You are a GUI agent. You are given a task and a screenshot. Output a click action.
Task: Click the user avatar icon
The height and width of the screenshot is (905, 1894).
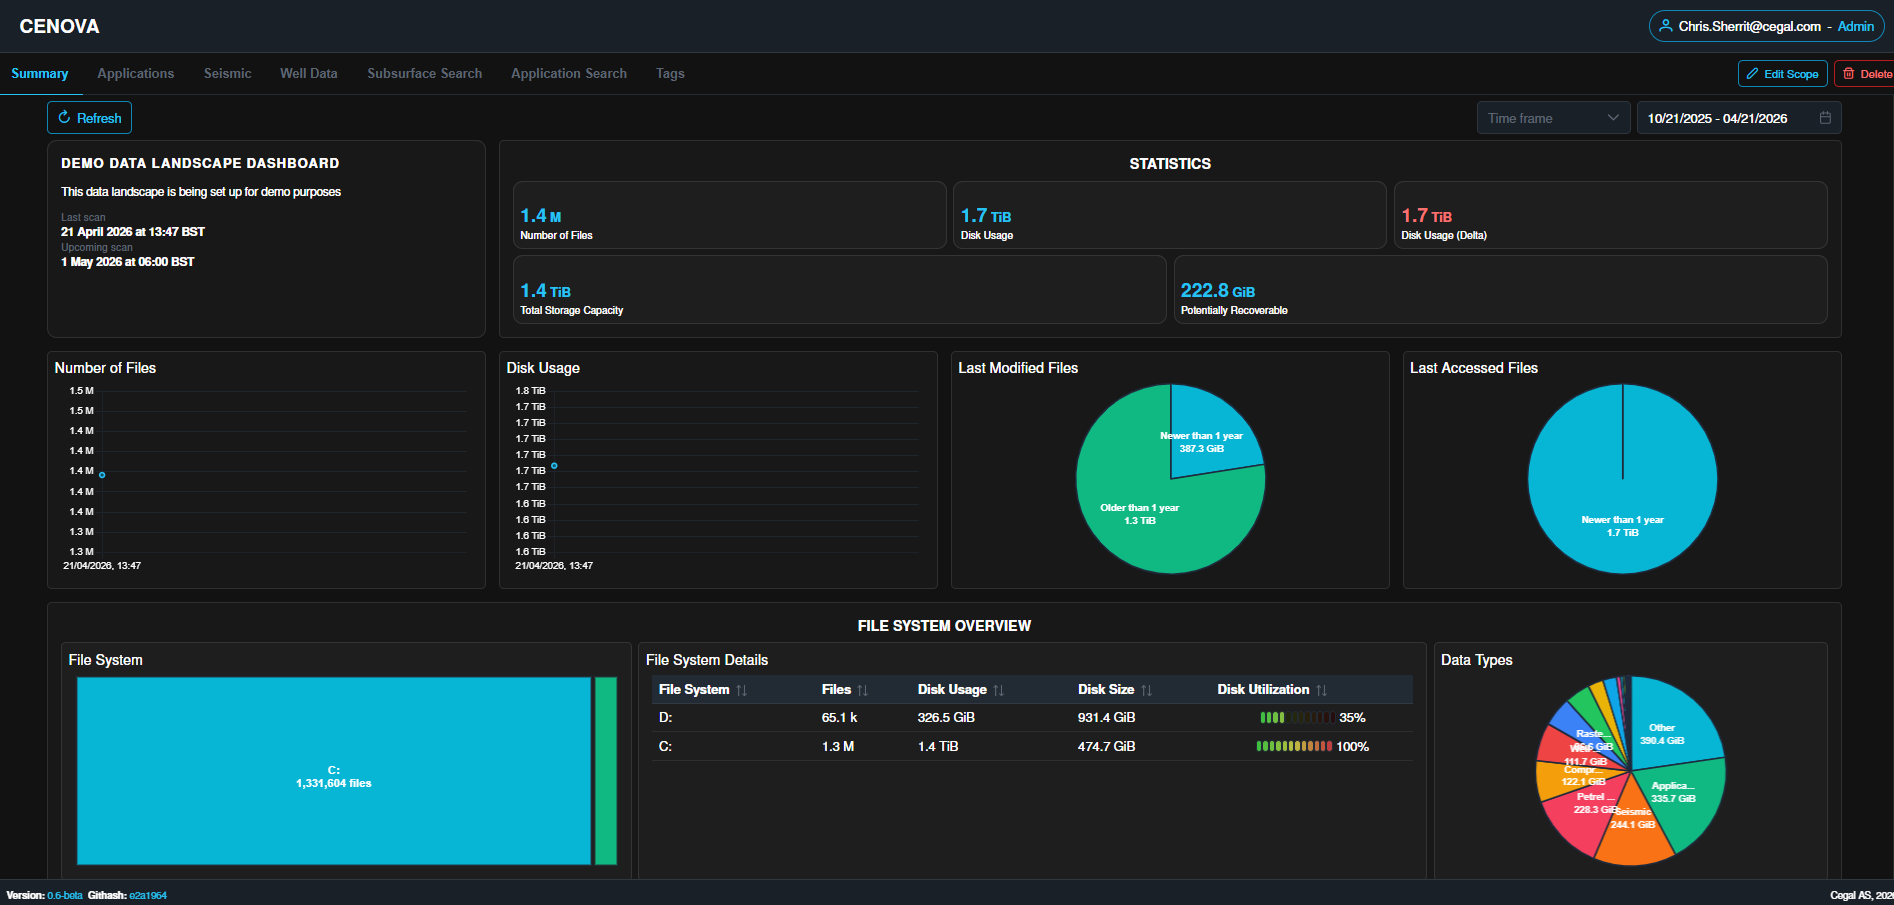click(x=1666, y=26)
